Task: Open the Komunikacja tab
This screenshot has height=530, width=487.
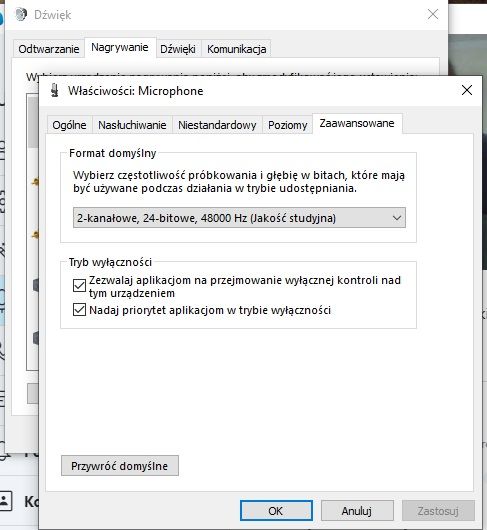Action: [237, 49]
